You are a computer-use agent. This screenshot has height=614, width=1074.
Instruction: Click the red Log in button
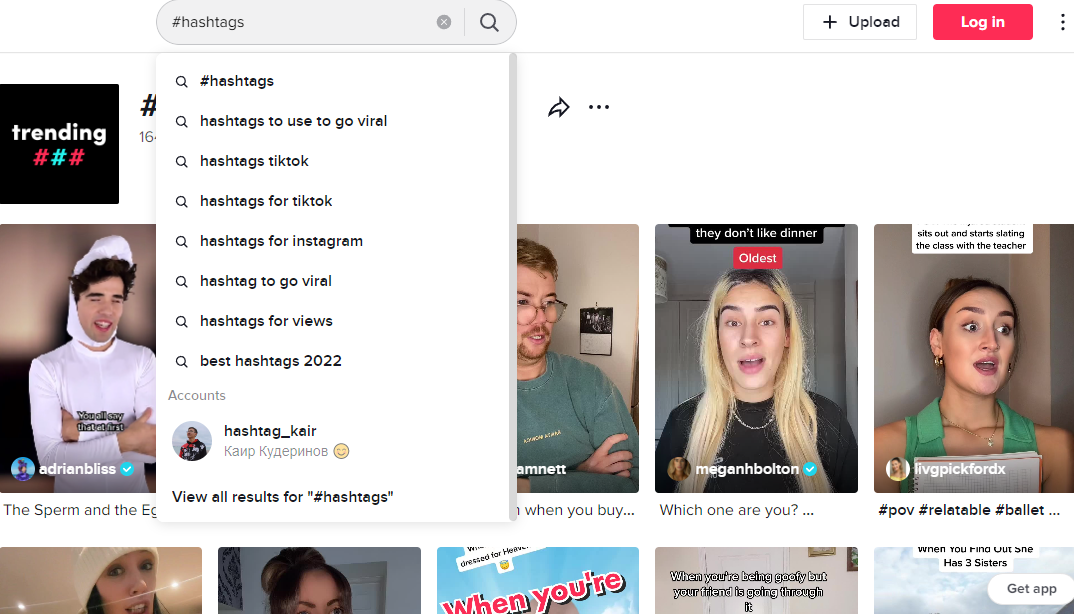point(982,22)
